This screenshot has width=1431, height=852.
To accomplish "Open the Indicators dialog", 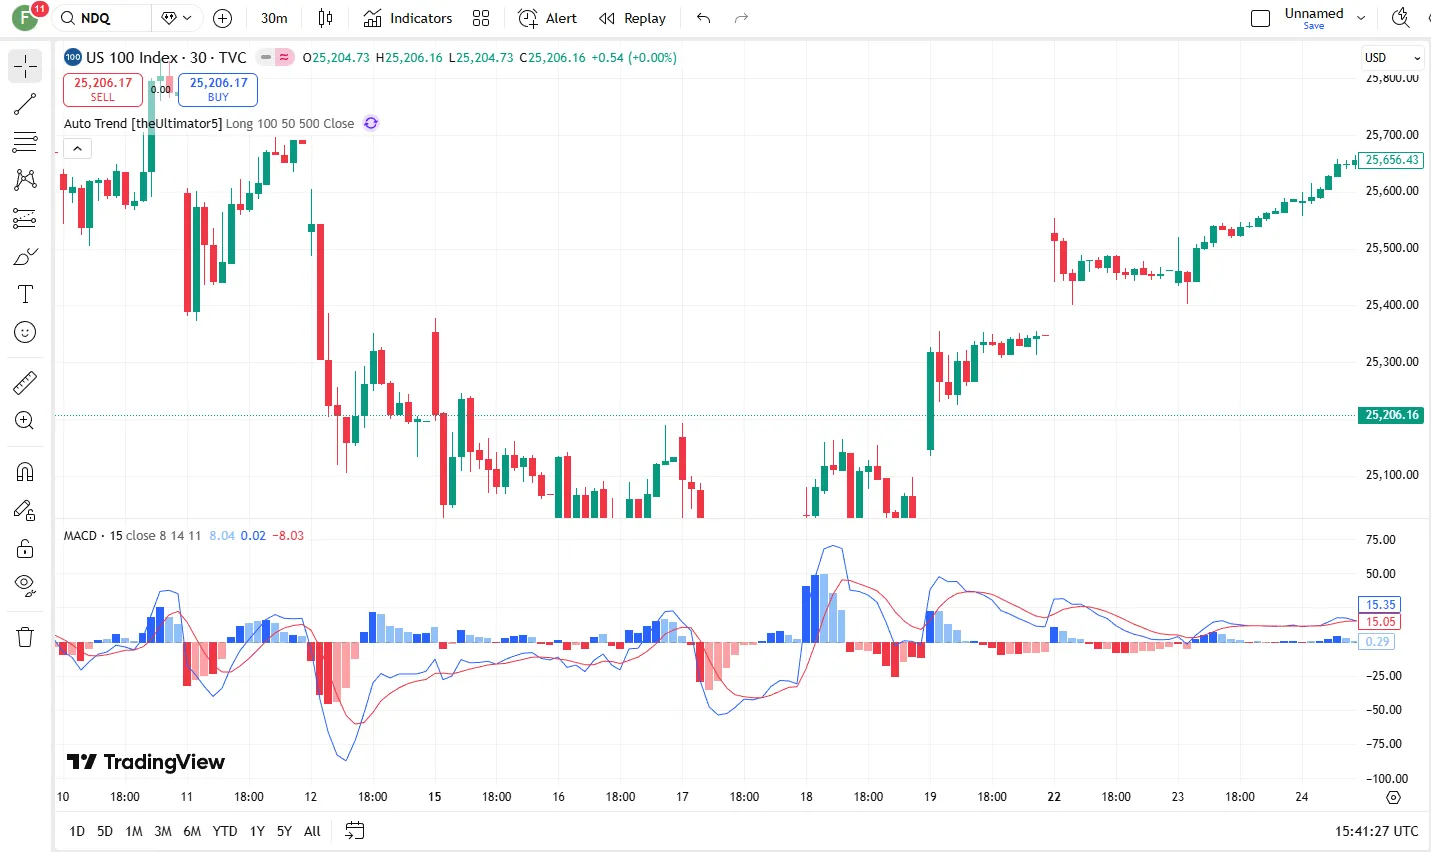I will click(x=408, y=18).
